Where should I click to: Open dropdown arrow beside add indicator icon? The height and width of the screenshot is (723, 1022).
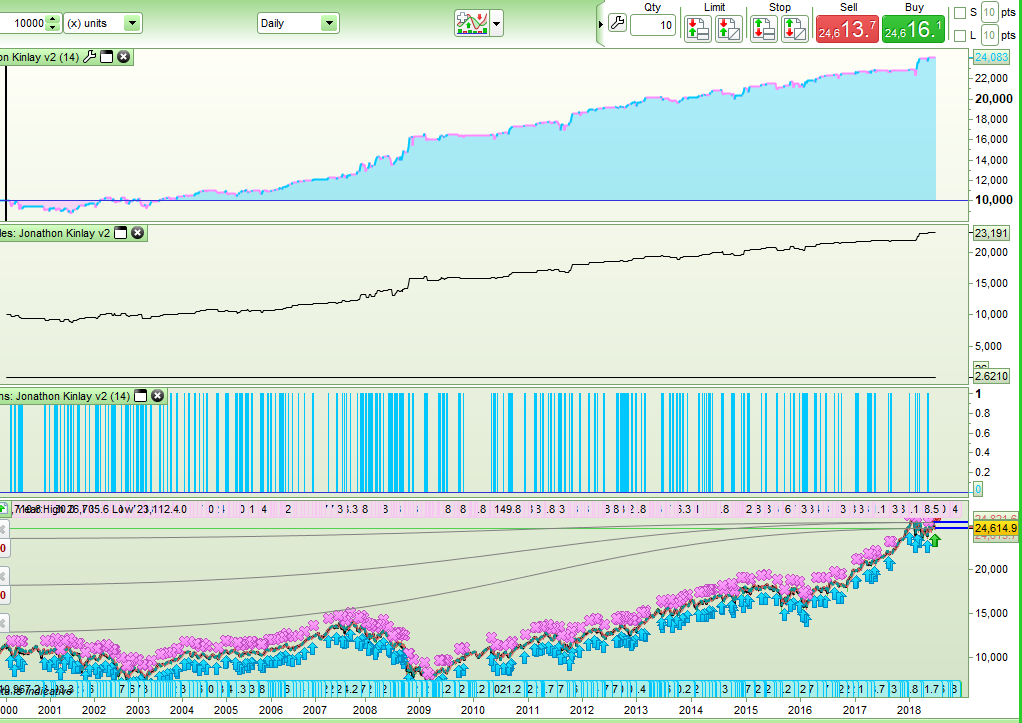(x=497, y=23)
